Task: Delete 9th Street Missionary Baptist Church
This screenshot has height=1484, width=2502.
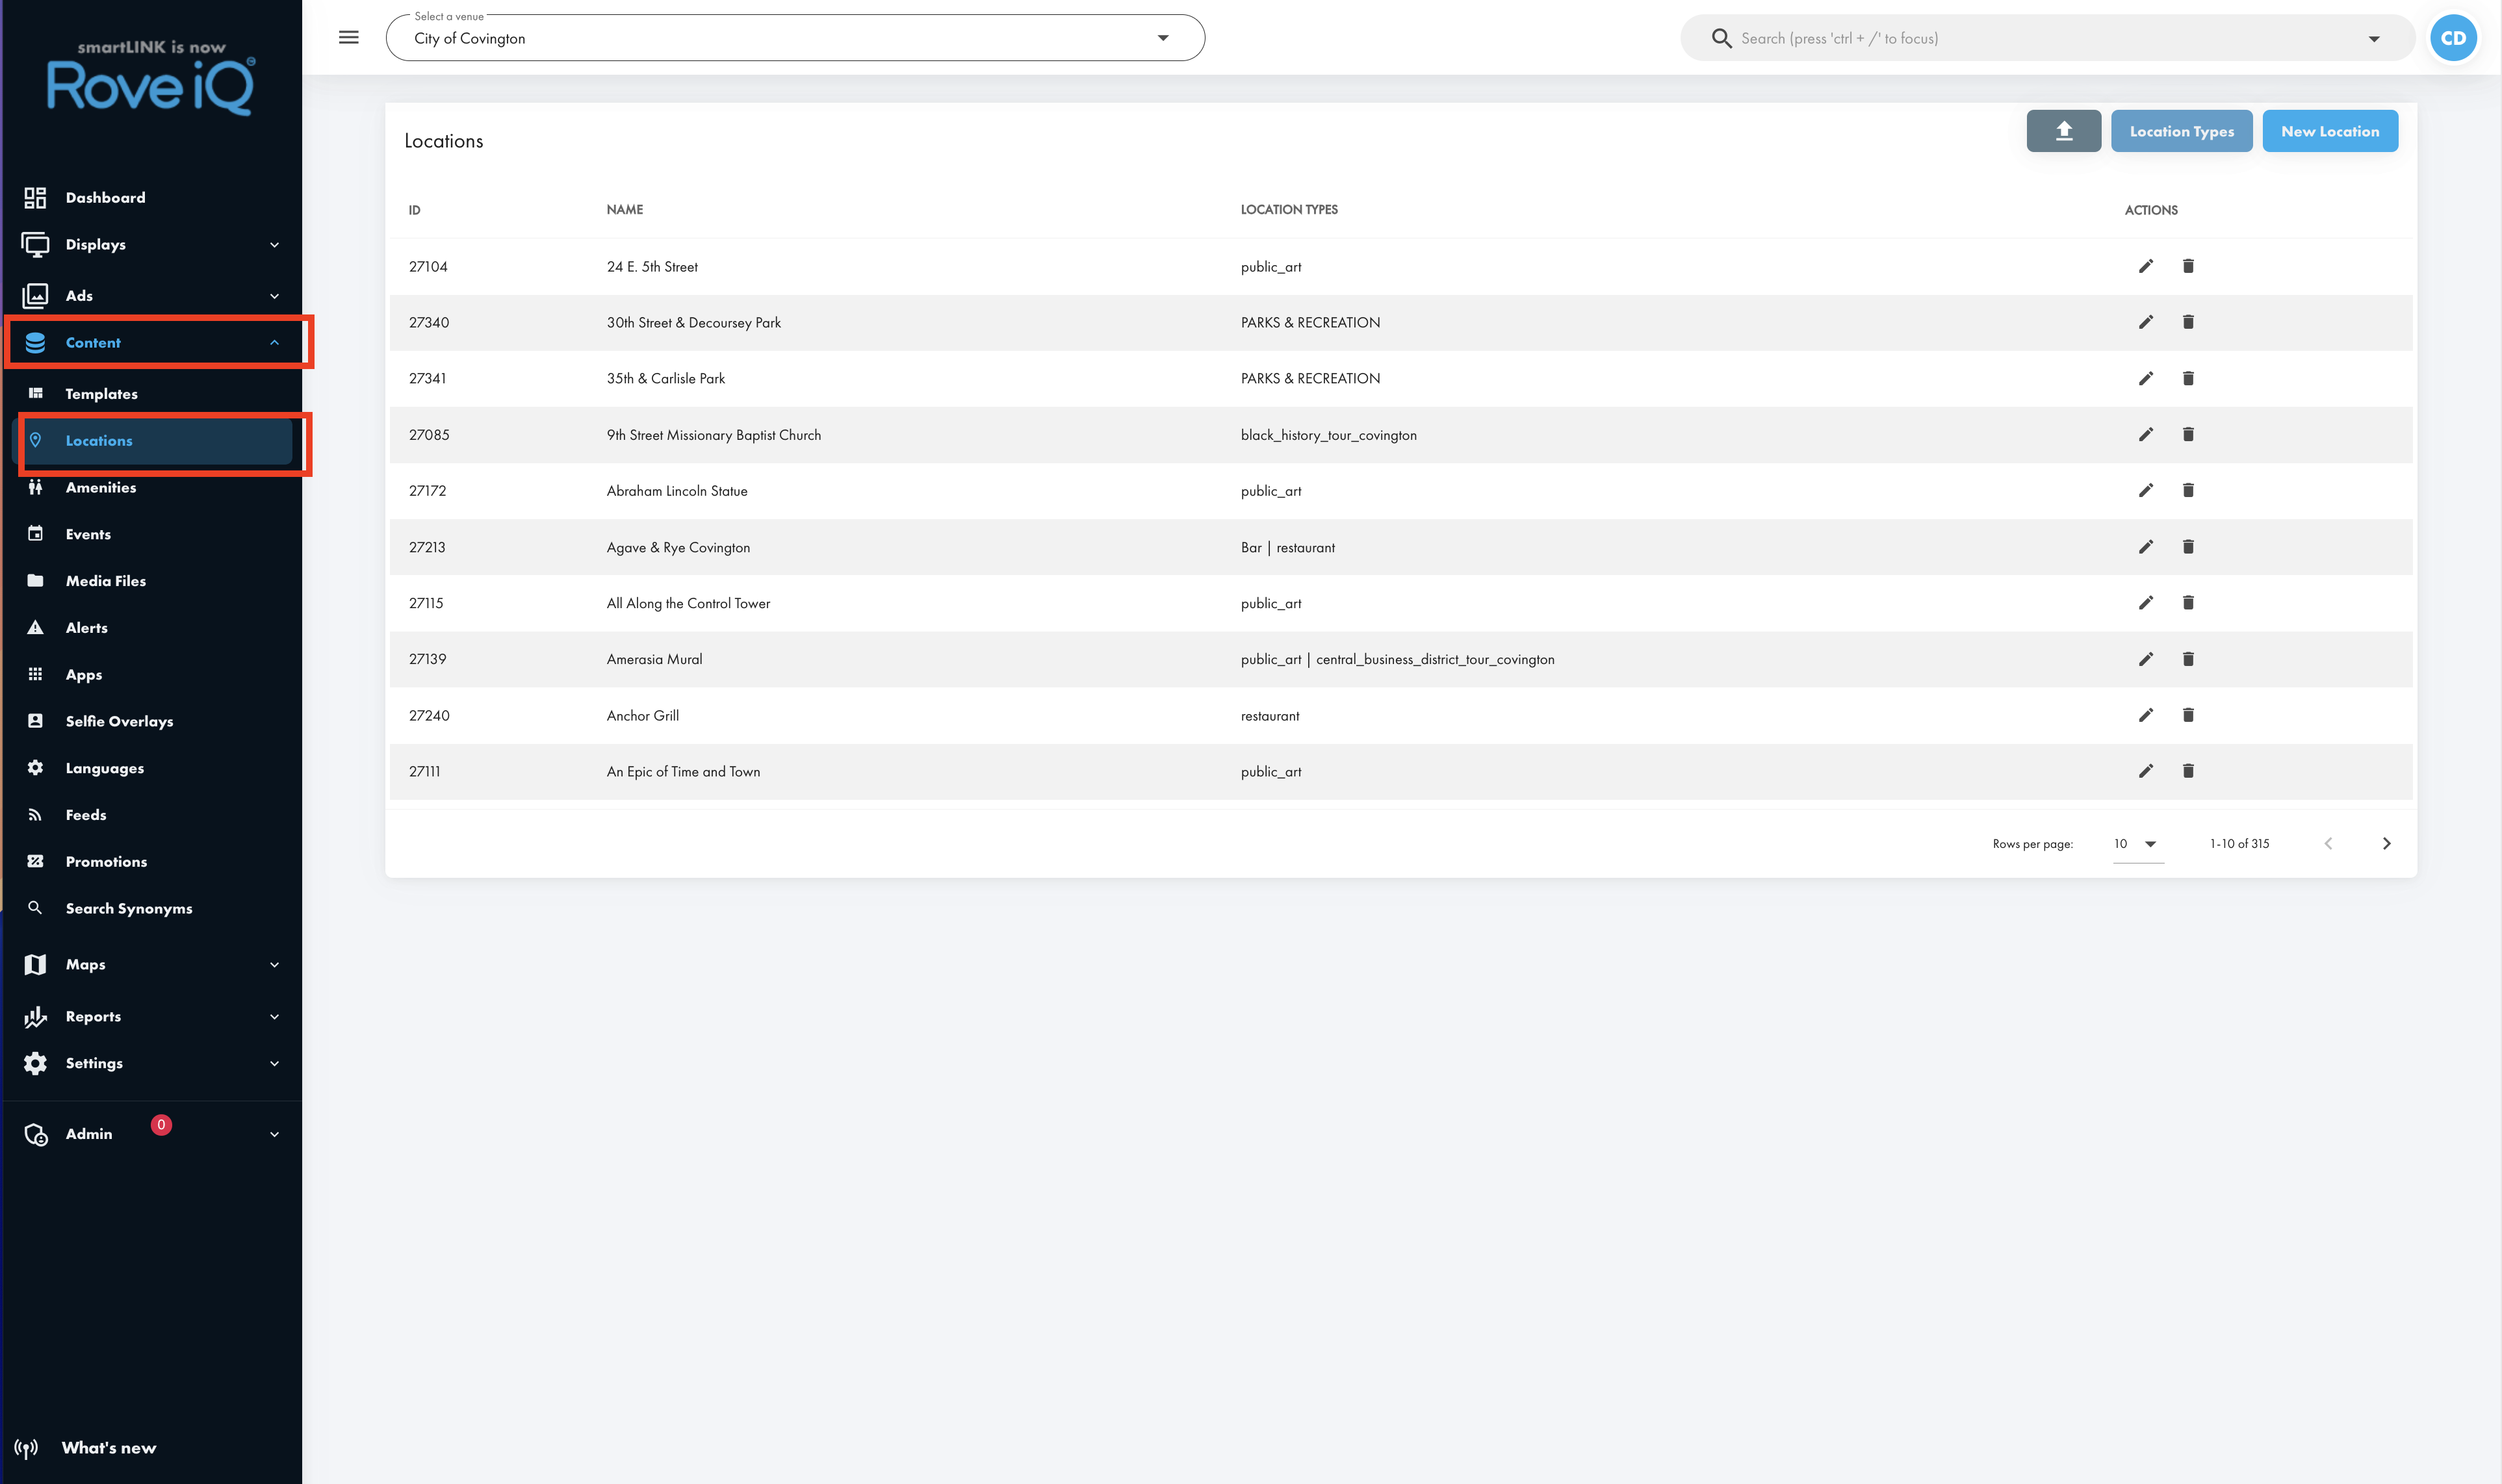Action: [x=2188, y=434]
